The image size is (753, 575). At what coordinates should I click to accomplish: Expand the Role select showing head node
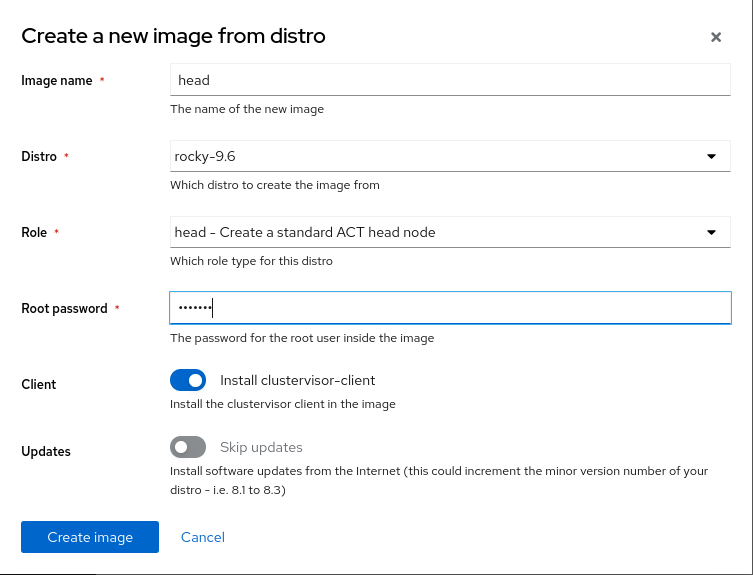(440, 232)
